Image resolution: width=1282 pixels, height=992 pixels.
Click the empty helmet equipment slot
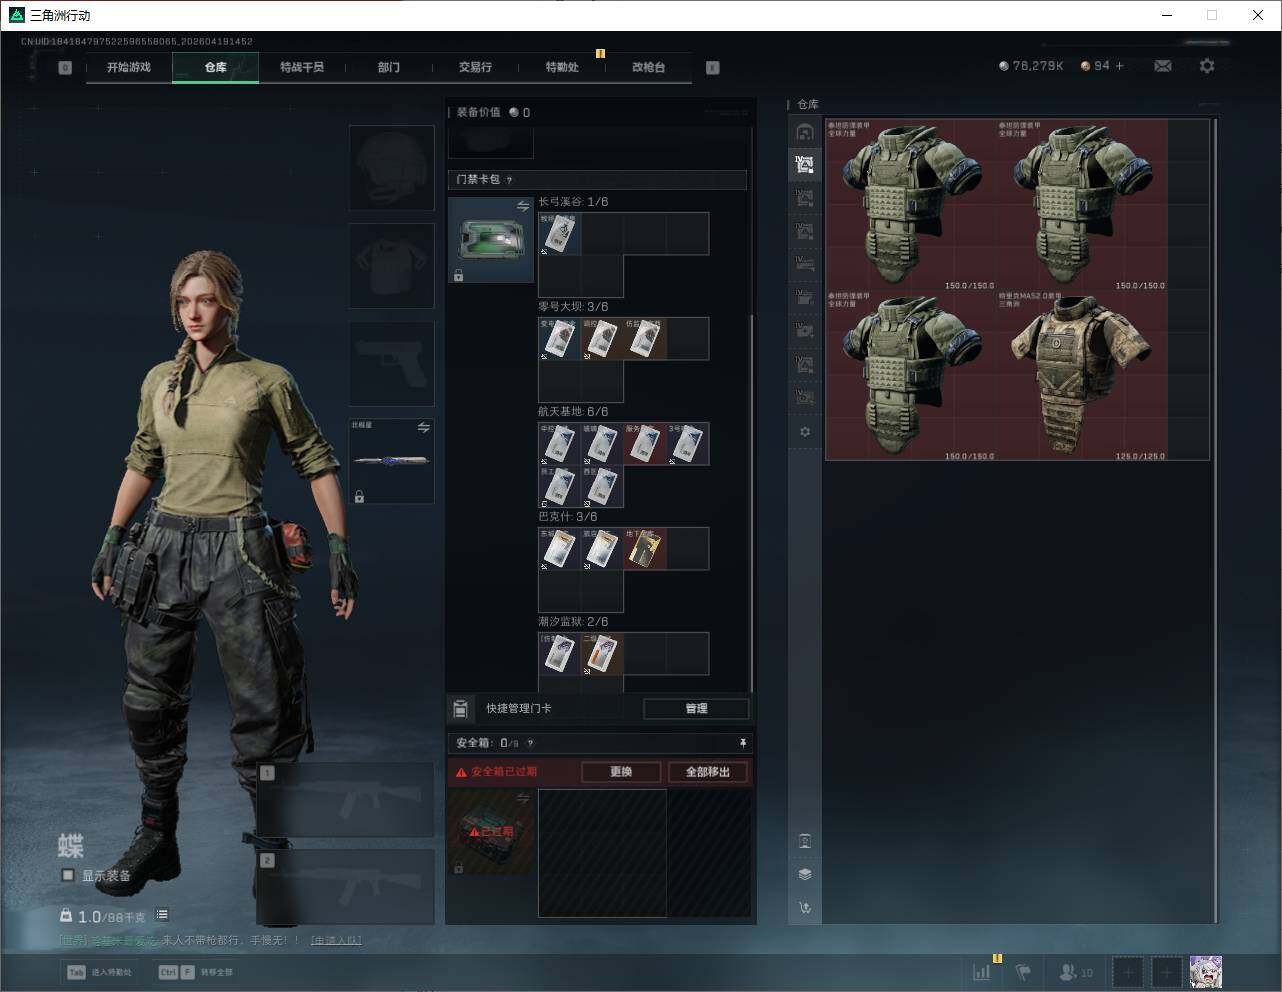pyautogui.click(x=391, y=168)
